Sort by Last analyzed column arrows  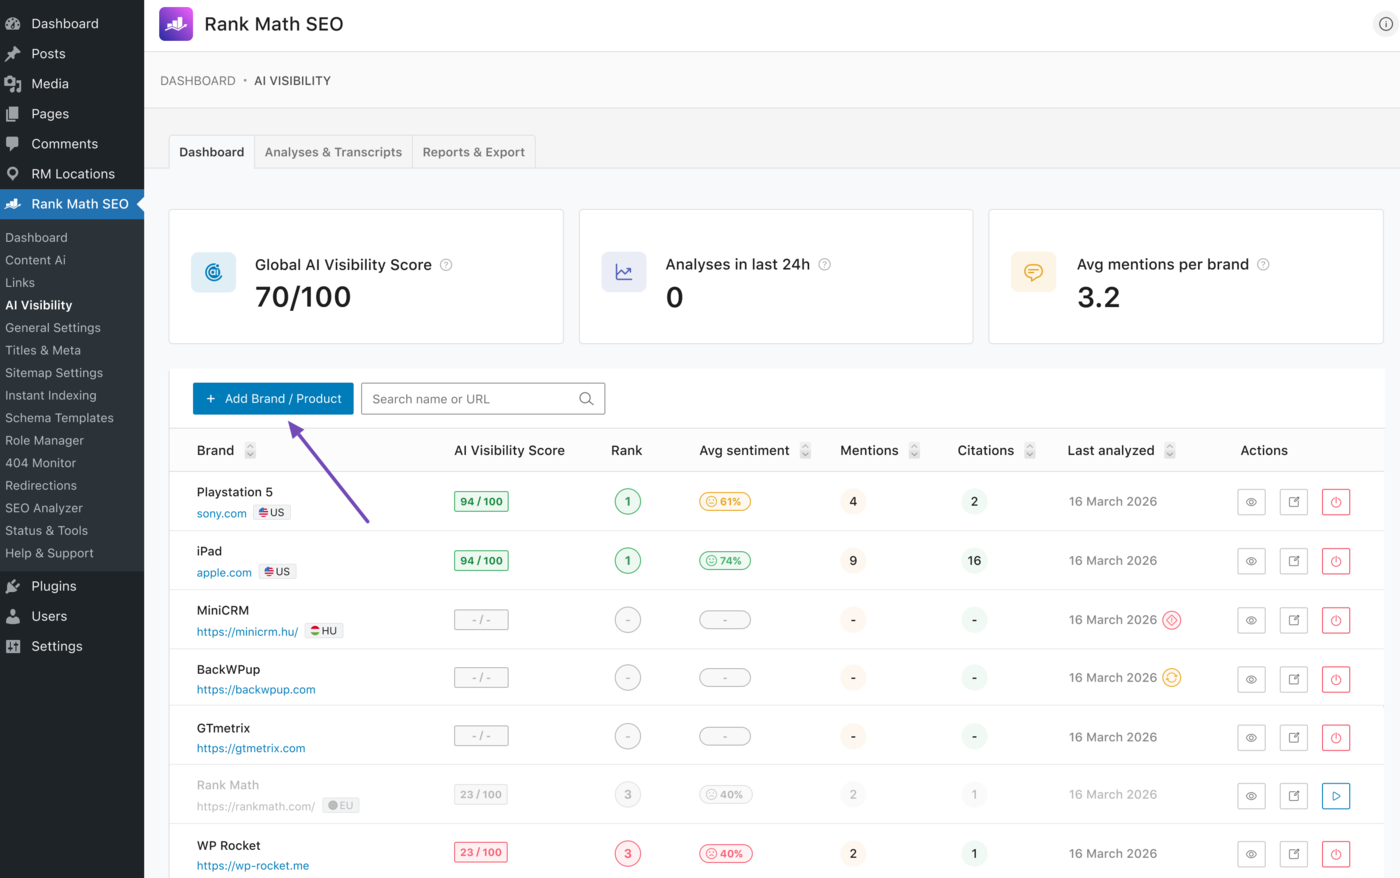(1170, 451)
